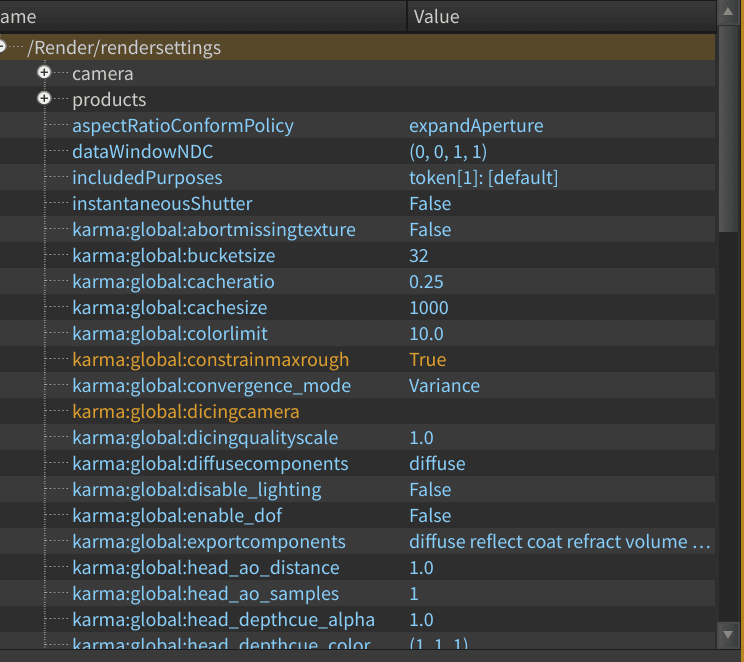Expand the camera tree node
The height and width of the screenshot is (662, 744).
(x=44, y=73)
